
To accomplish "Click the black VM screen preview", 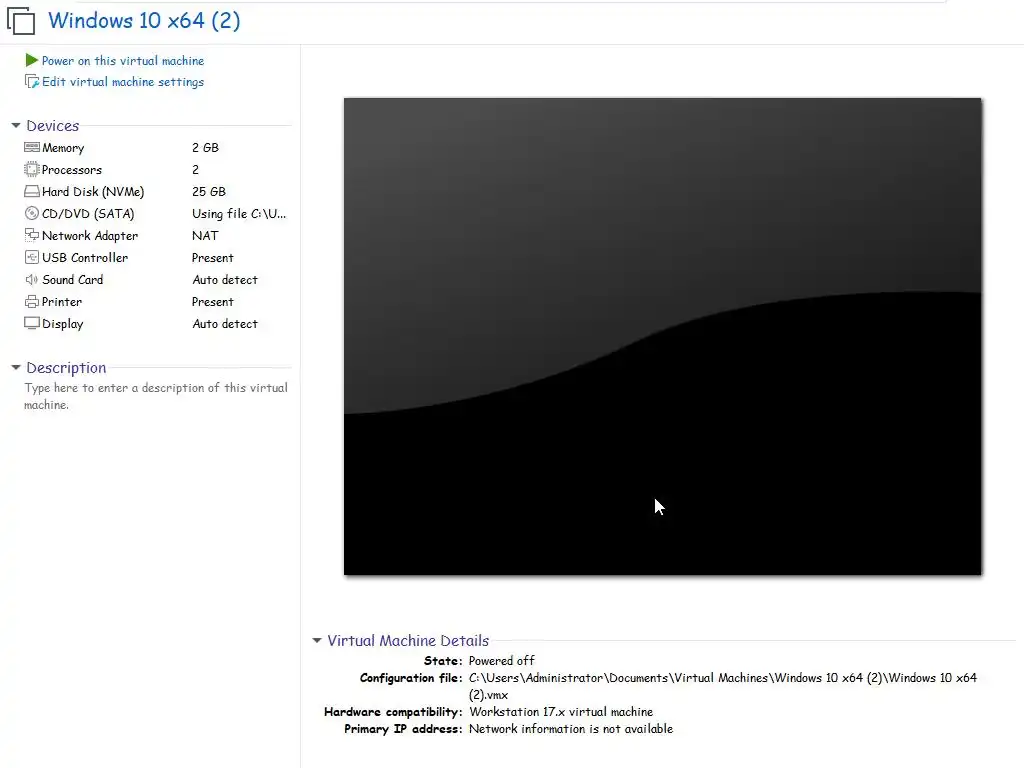I will [x=662, y=336].
